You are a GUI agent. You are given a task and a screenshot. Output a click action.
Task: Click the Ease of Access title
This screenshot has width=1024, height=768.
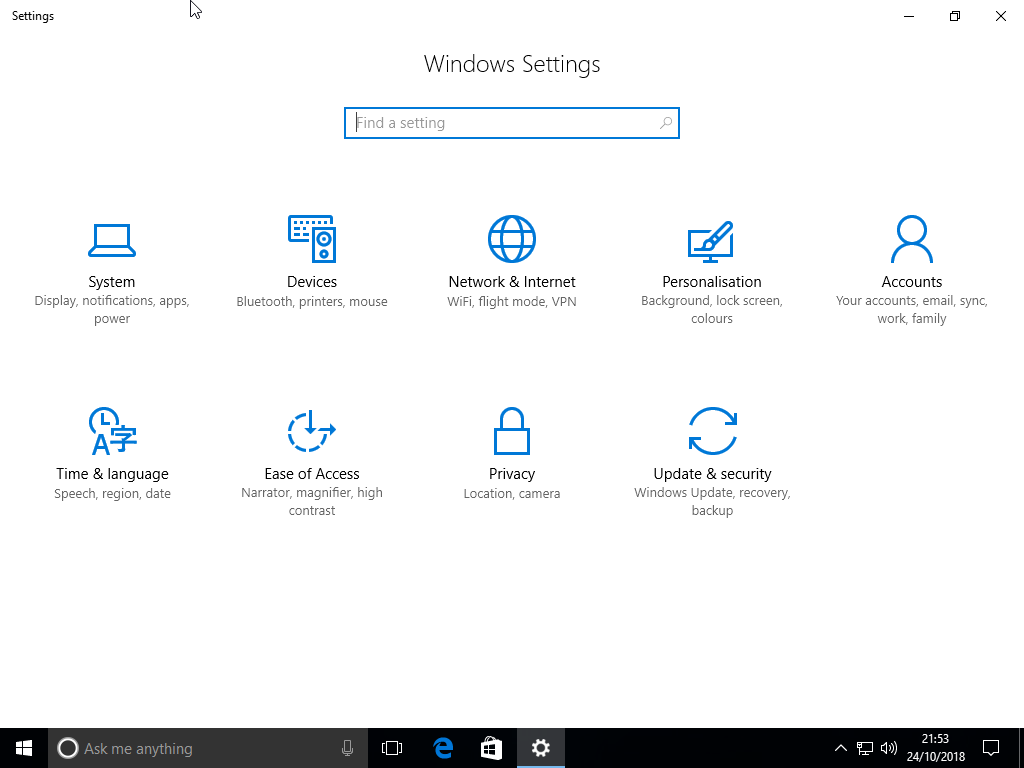pos(312,473)
